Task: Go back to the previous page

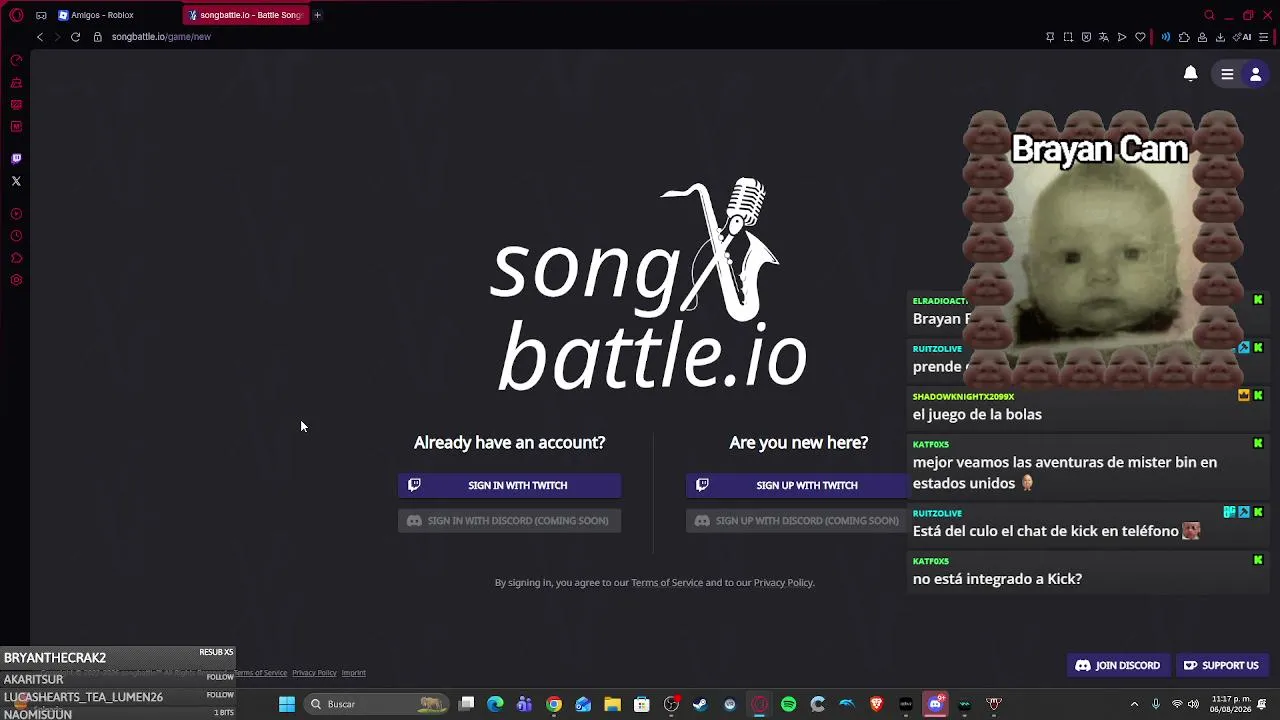Action: (x=40, y=37)
